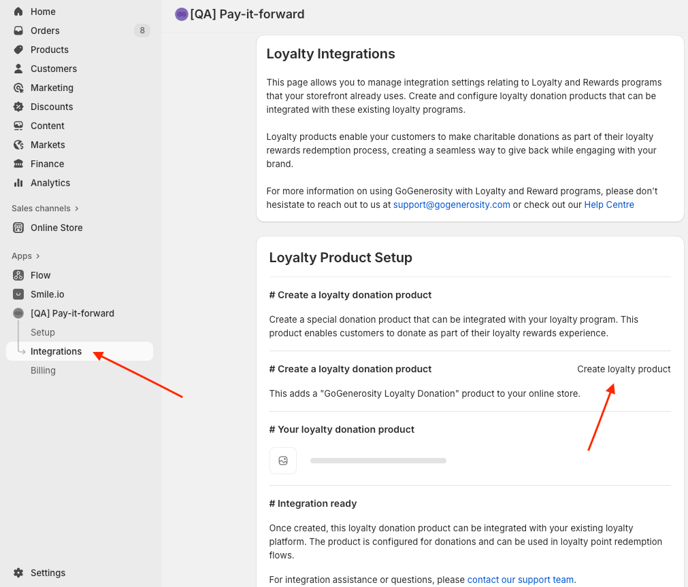
Task: Go to Setup under Pay-it-forward
Action: 43,332
